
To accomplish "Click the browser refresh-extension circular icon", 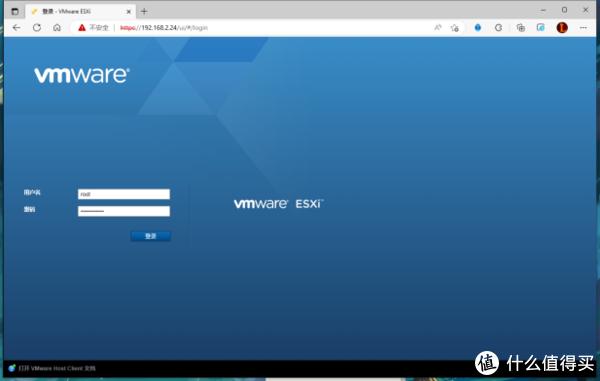I will (x=498, y=28).
